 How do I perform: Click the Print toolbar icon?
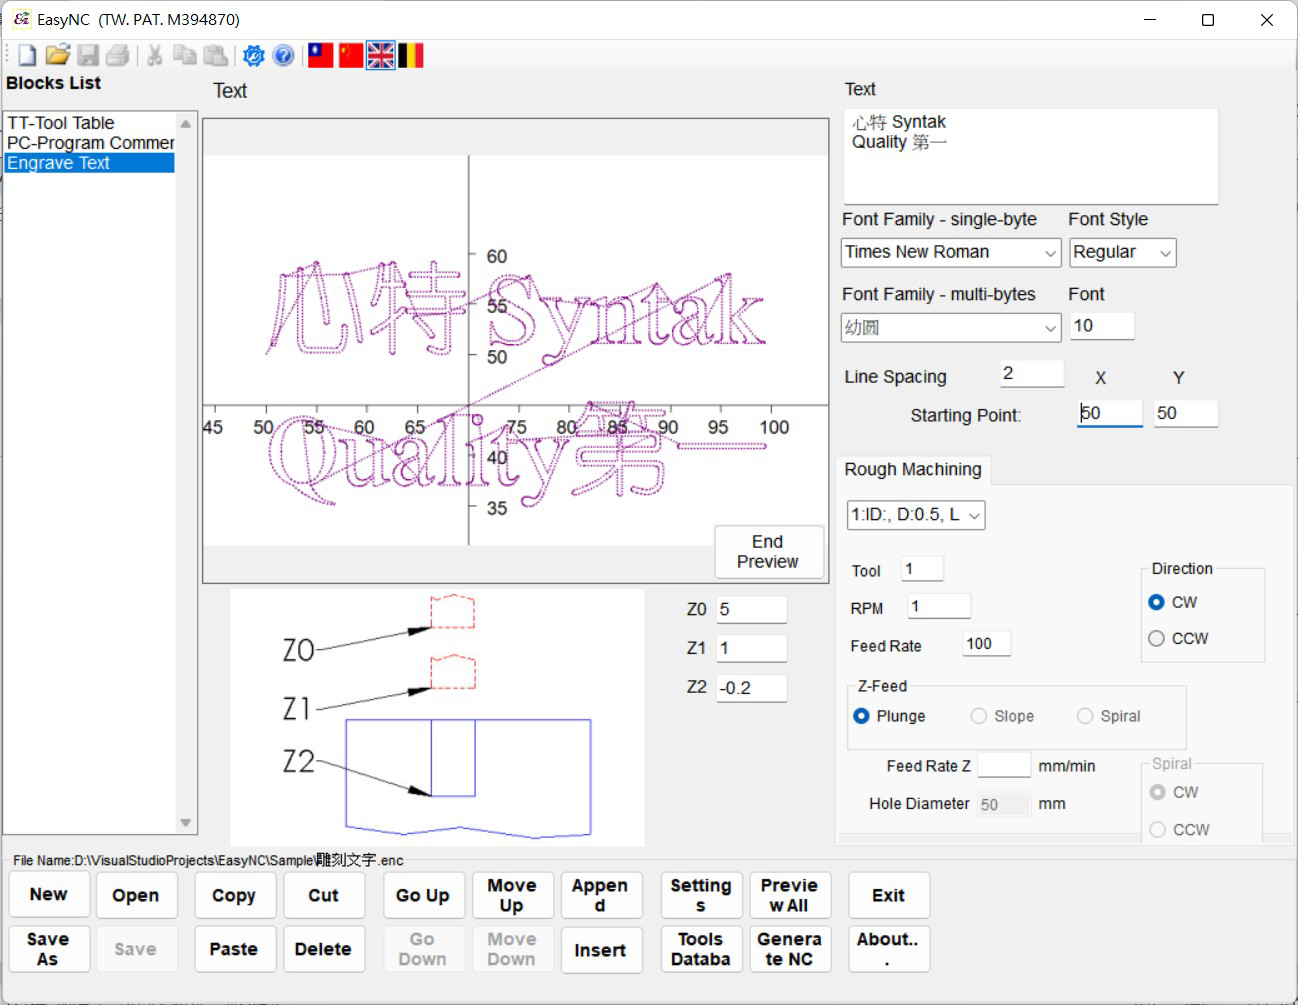pyautogui.click(x=118, y=56)
